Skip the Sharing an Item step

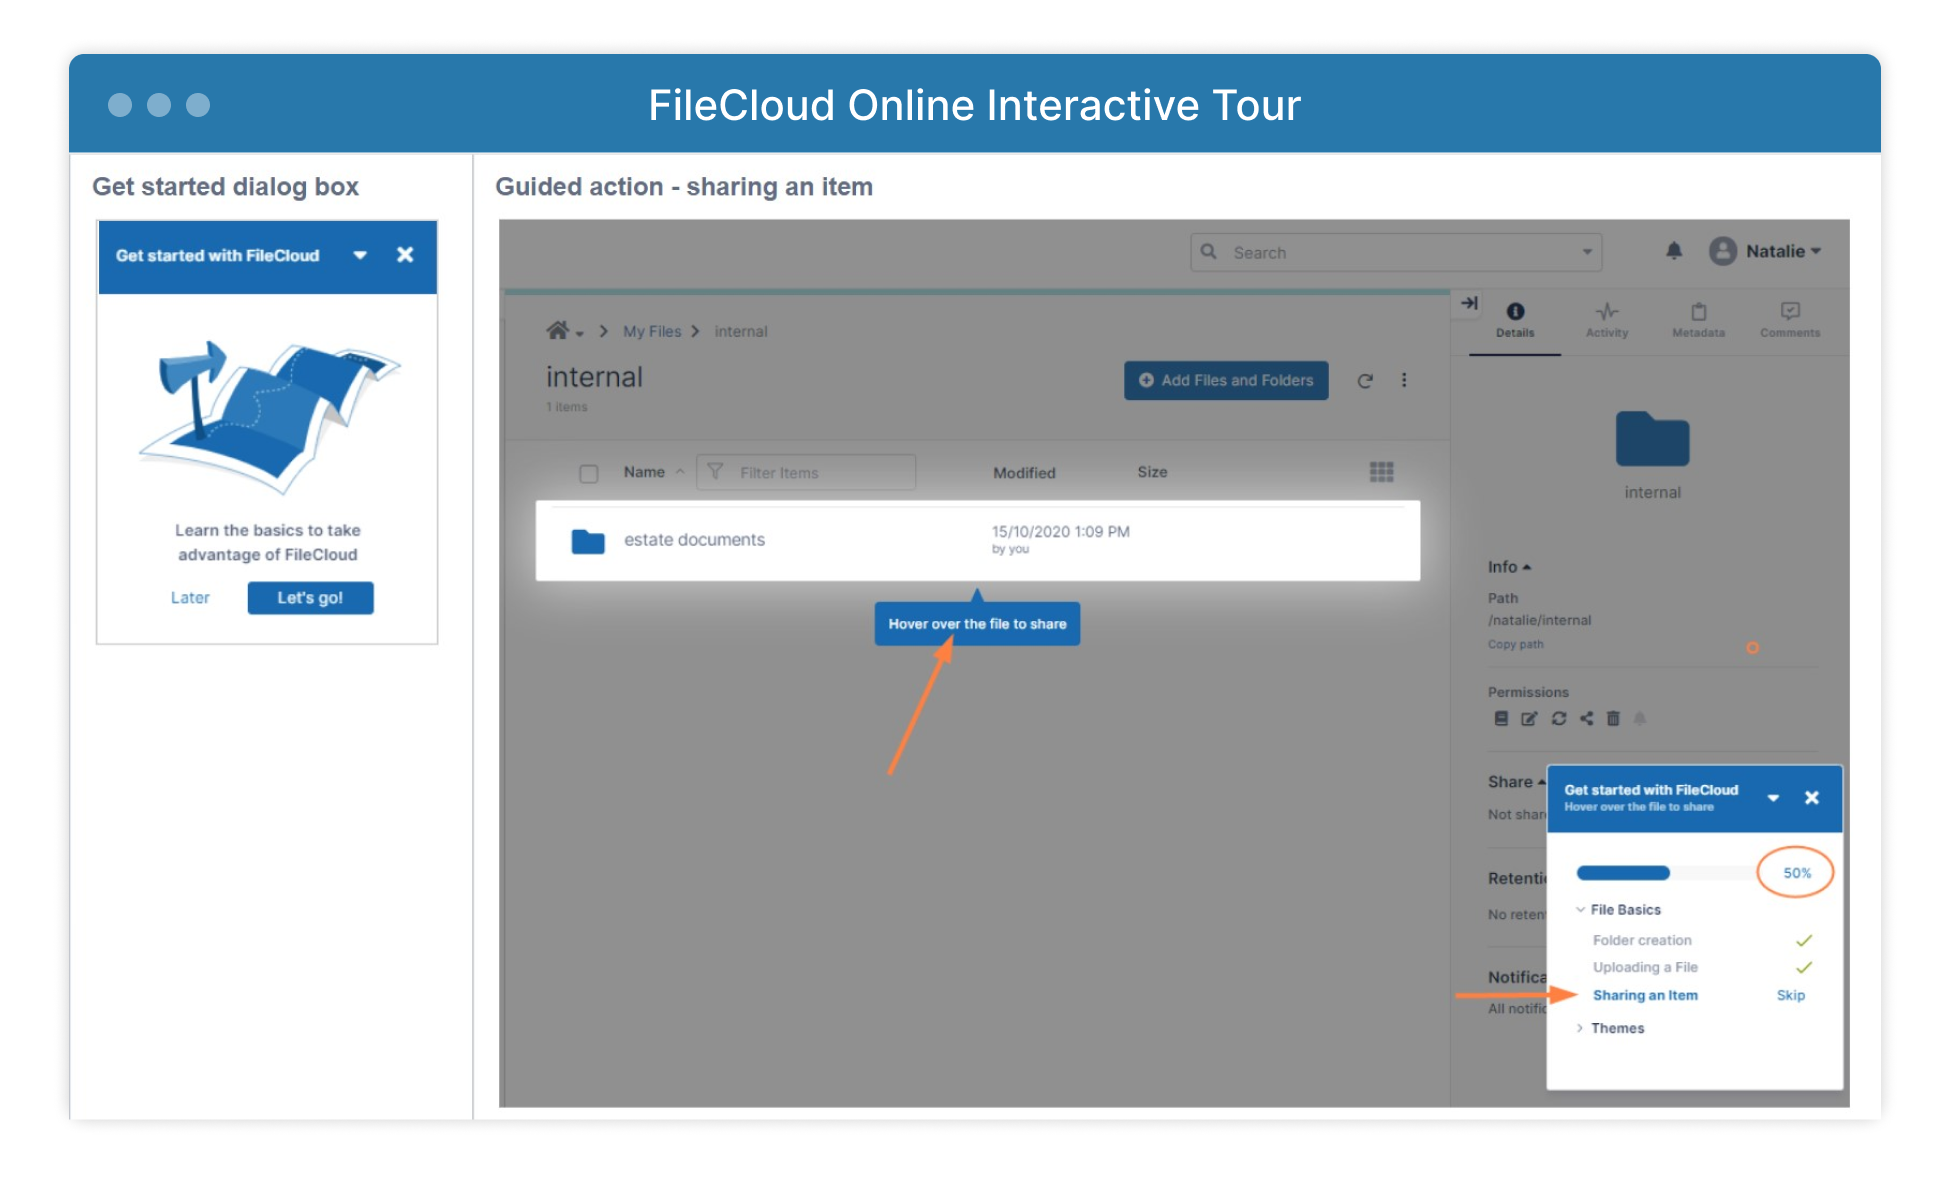[x=1790, y=995]
